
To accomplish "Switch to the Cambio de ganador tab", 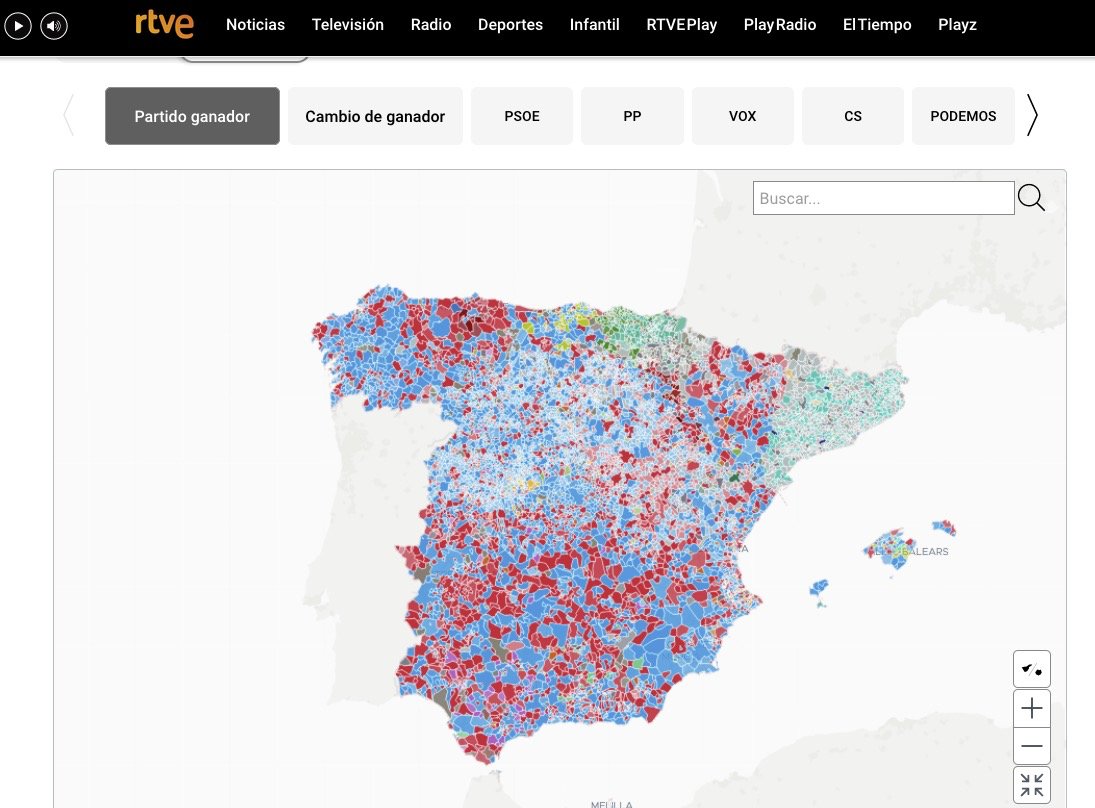I will point(374,116).
